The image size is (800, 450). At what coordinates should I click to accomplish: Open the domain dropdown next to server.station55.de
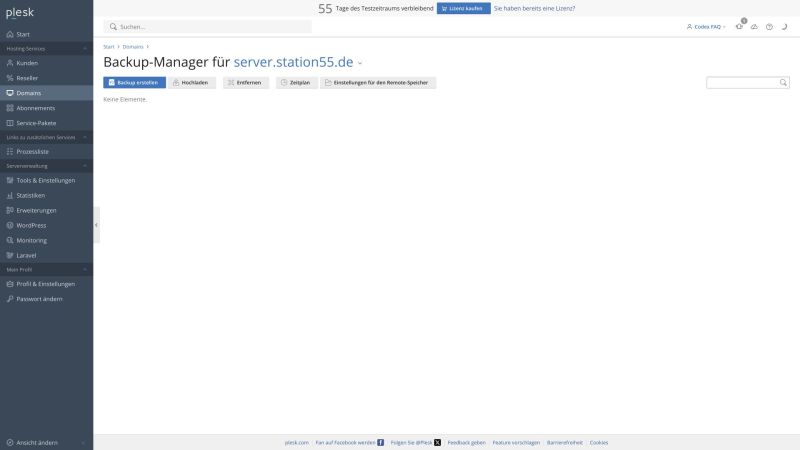(x=360, y=63)
